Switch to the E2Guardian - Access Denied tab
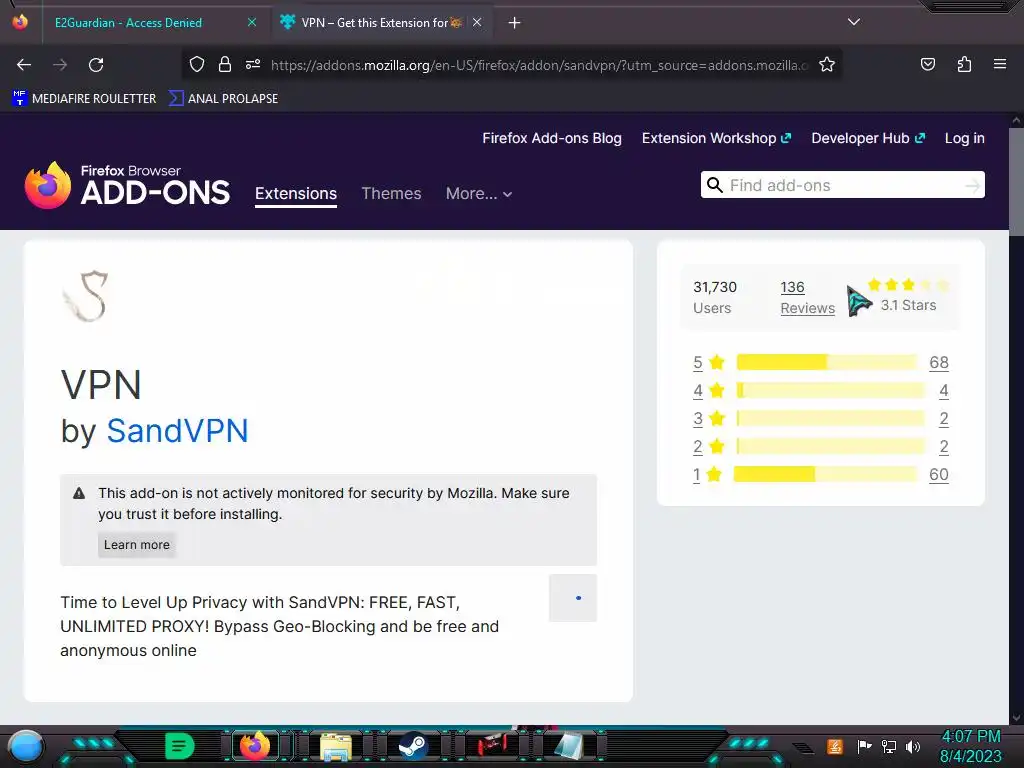 [128, 22]
